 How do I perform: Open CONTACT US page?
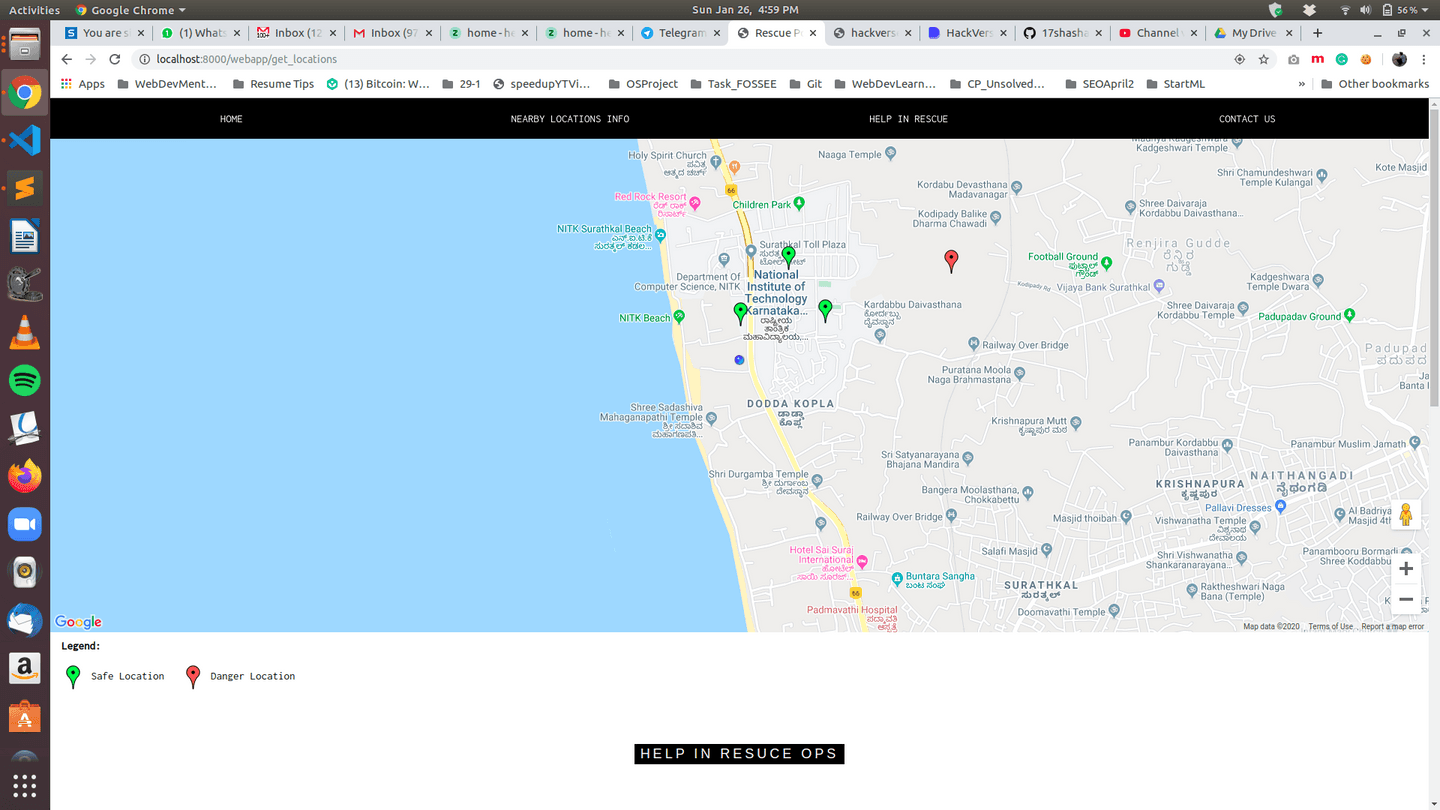(x=1247, y=119)
